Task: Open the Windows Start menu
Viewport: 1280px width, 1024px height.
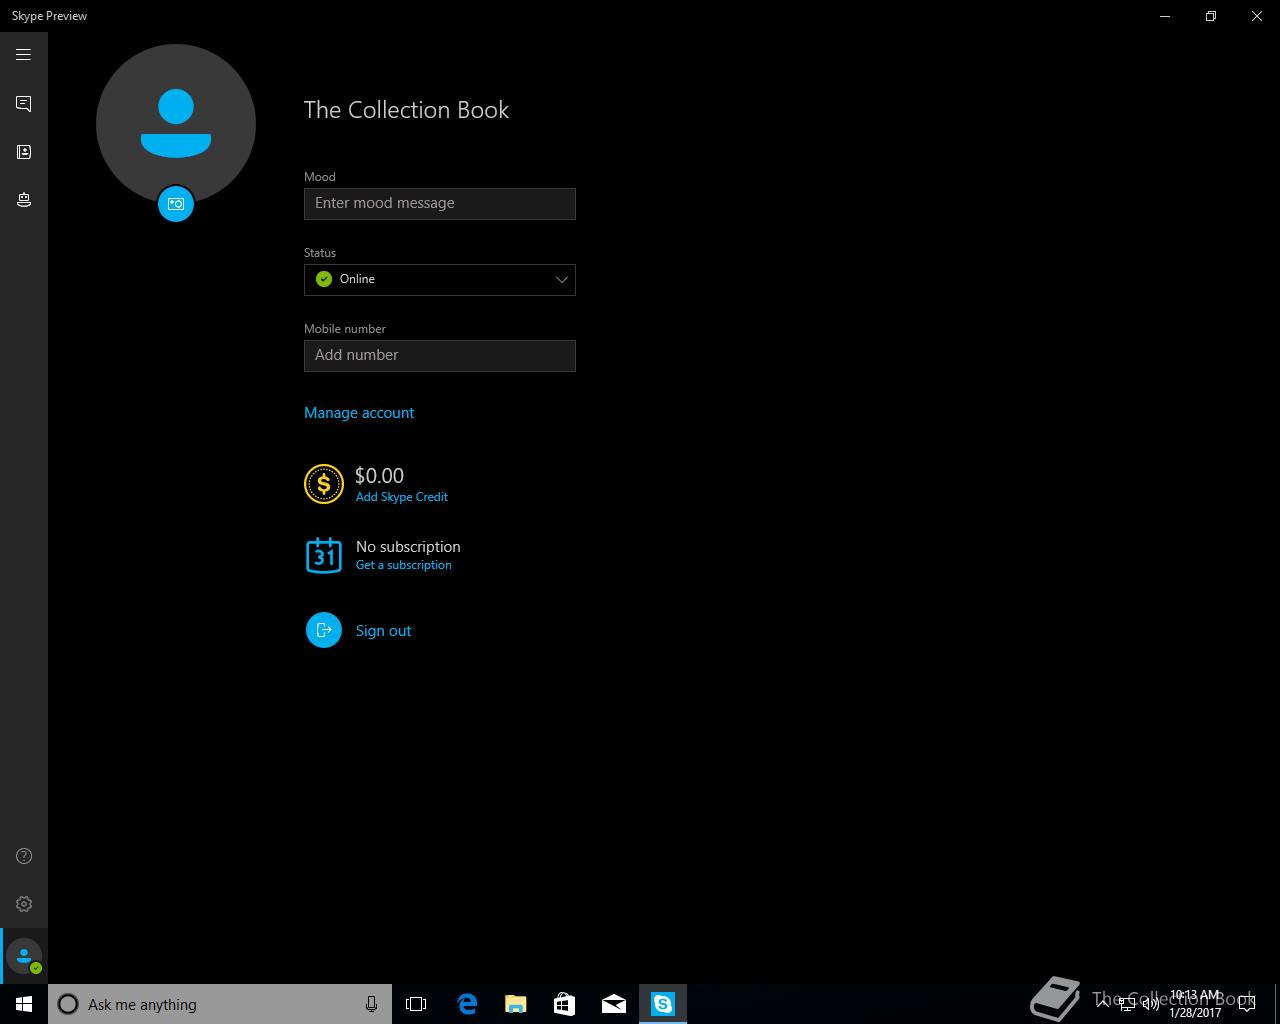Action: 24,1004
